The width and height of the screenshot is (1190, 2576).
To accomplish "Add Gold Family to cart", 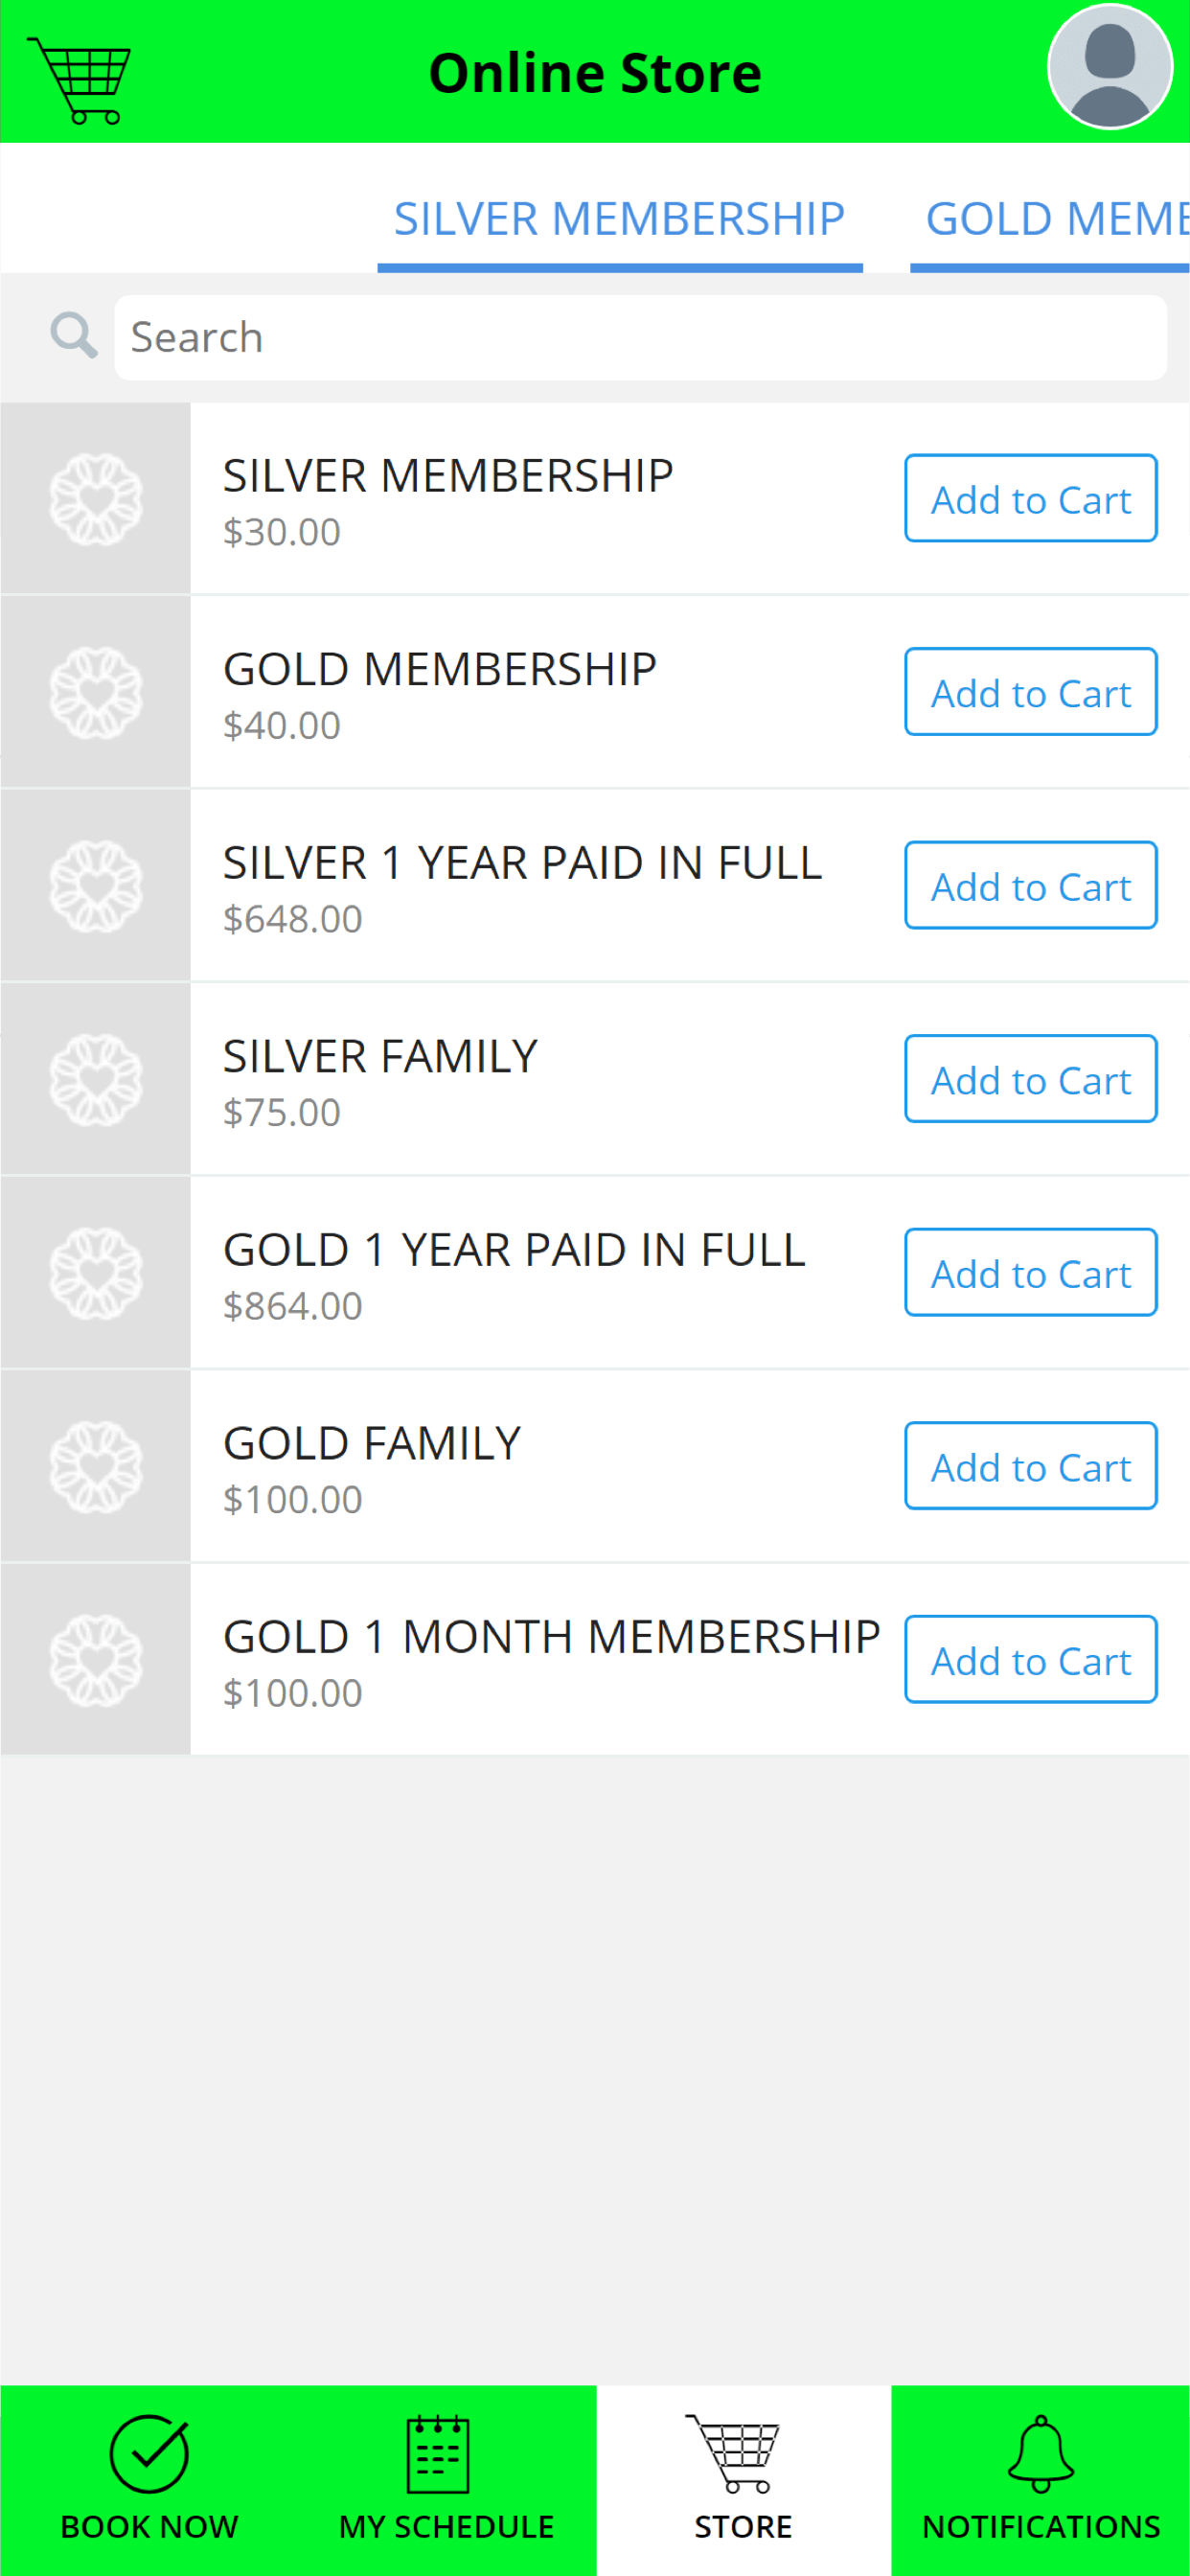I will click(1031, 1466).
